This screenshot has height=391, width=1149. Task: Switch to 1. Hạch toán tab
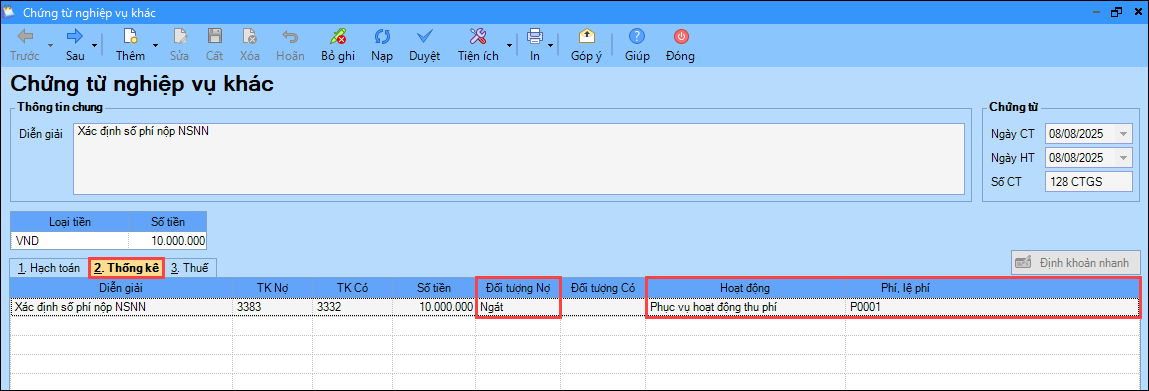tap(48, 268)
